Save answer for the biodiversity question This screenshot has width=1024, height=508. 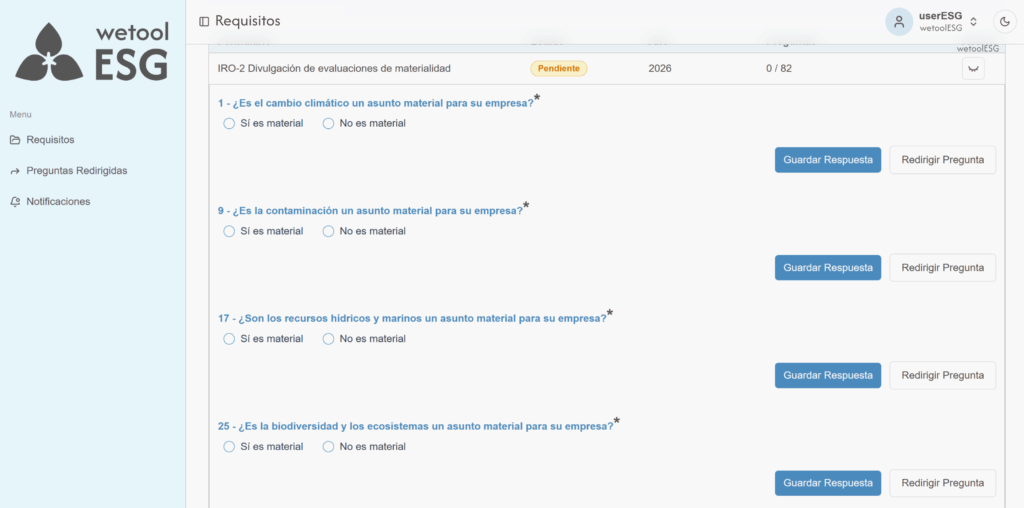point(827,483)
